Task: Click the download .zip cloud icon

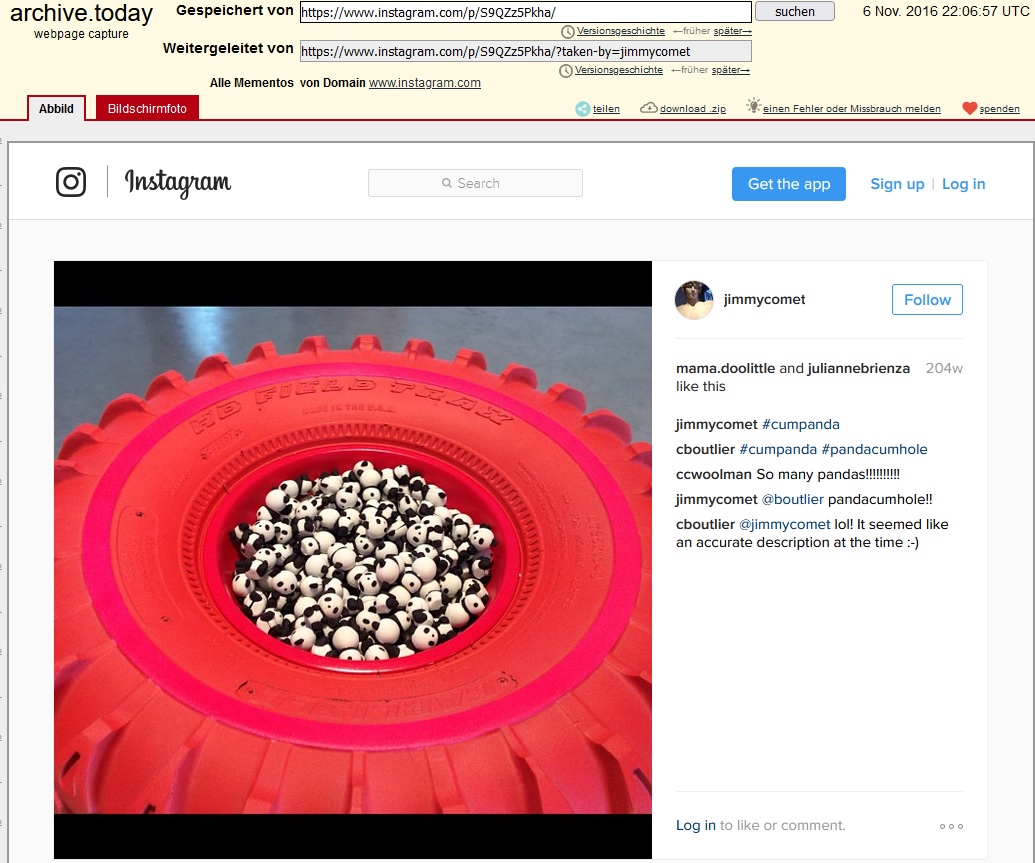Action: click(648, 108)
